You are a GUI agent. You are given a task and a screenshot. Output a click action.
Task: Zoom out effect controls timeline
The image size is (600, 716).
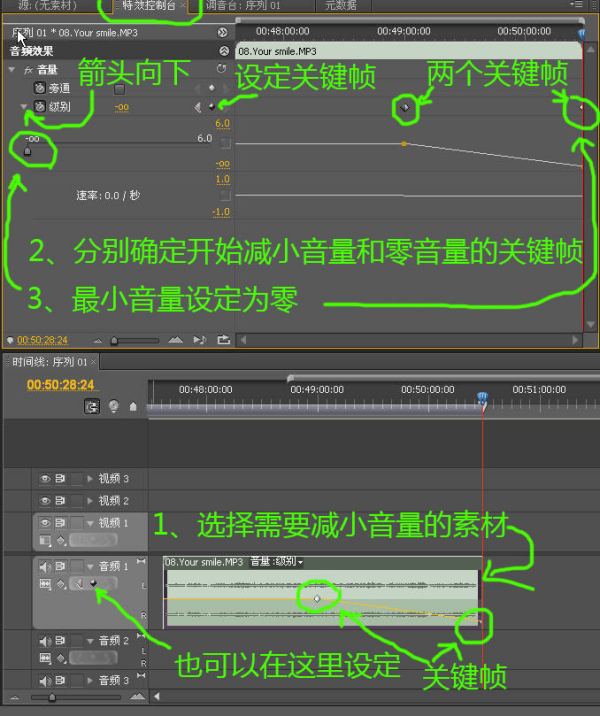click(98, 341)
